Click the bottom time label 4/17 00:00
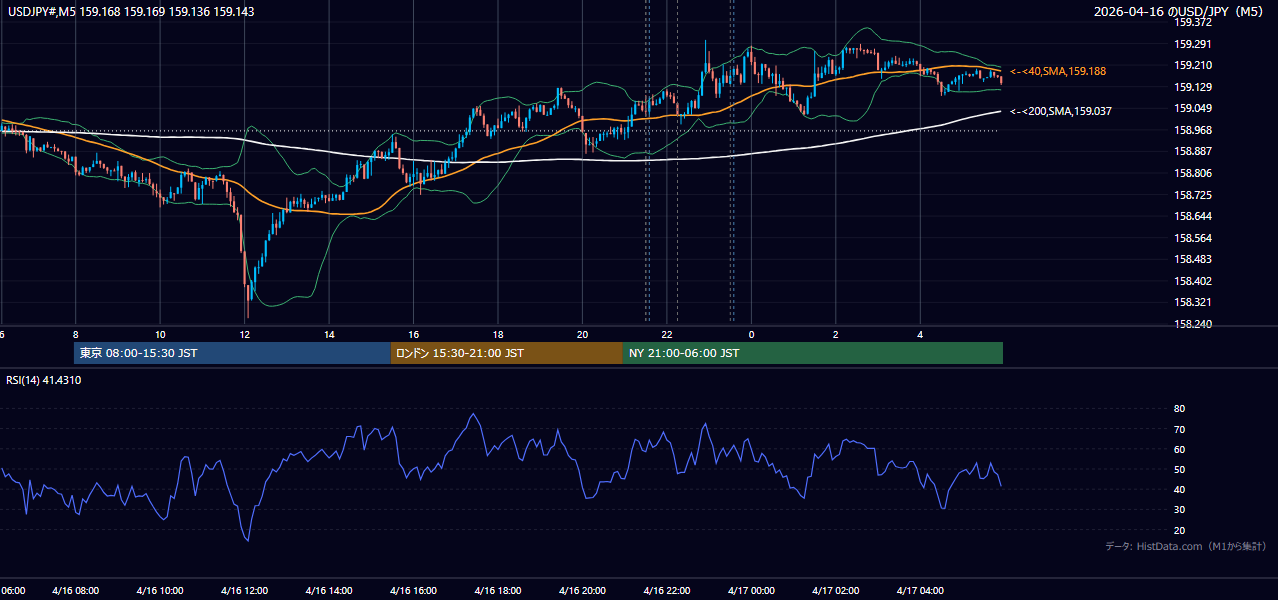Image resolution: width=1278 pixels, height=600 pixels. (x=751, y=591)
